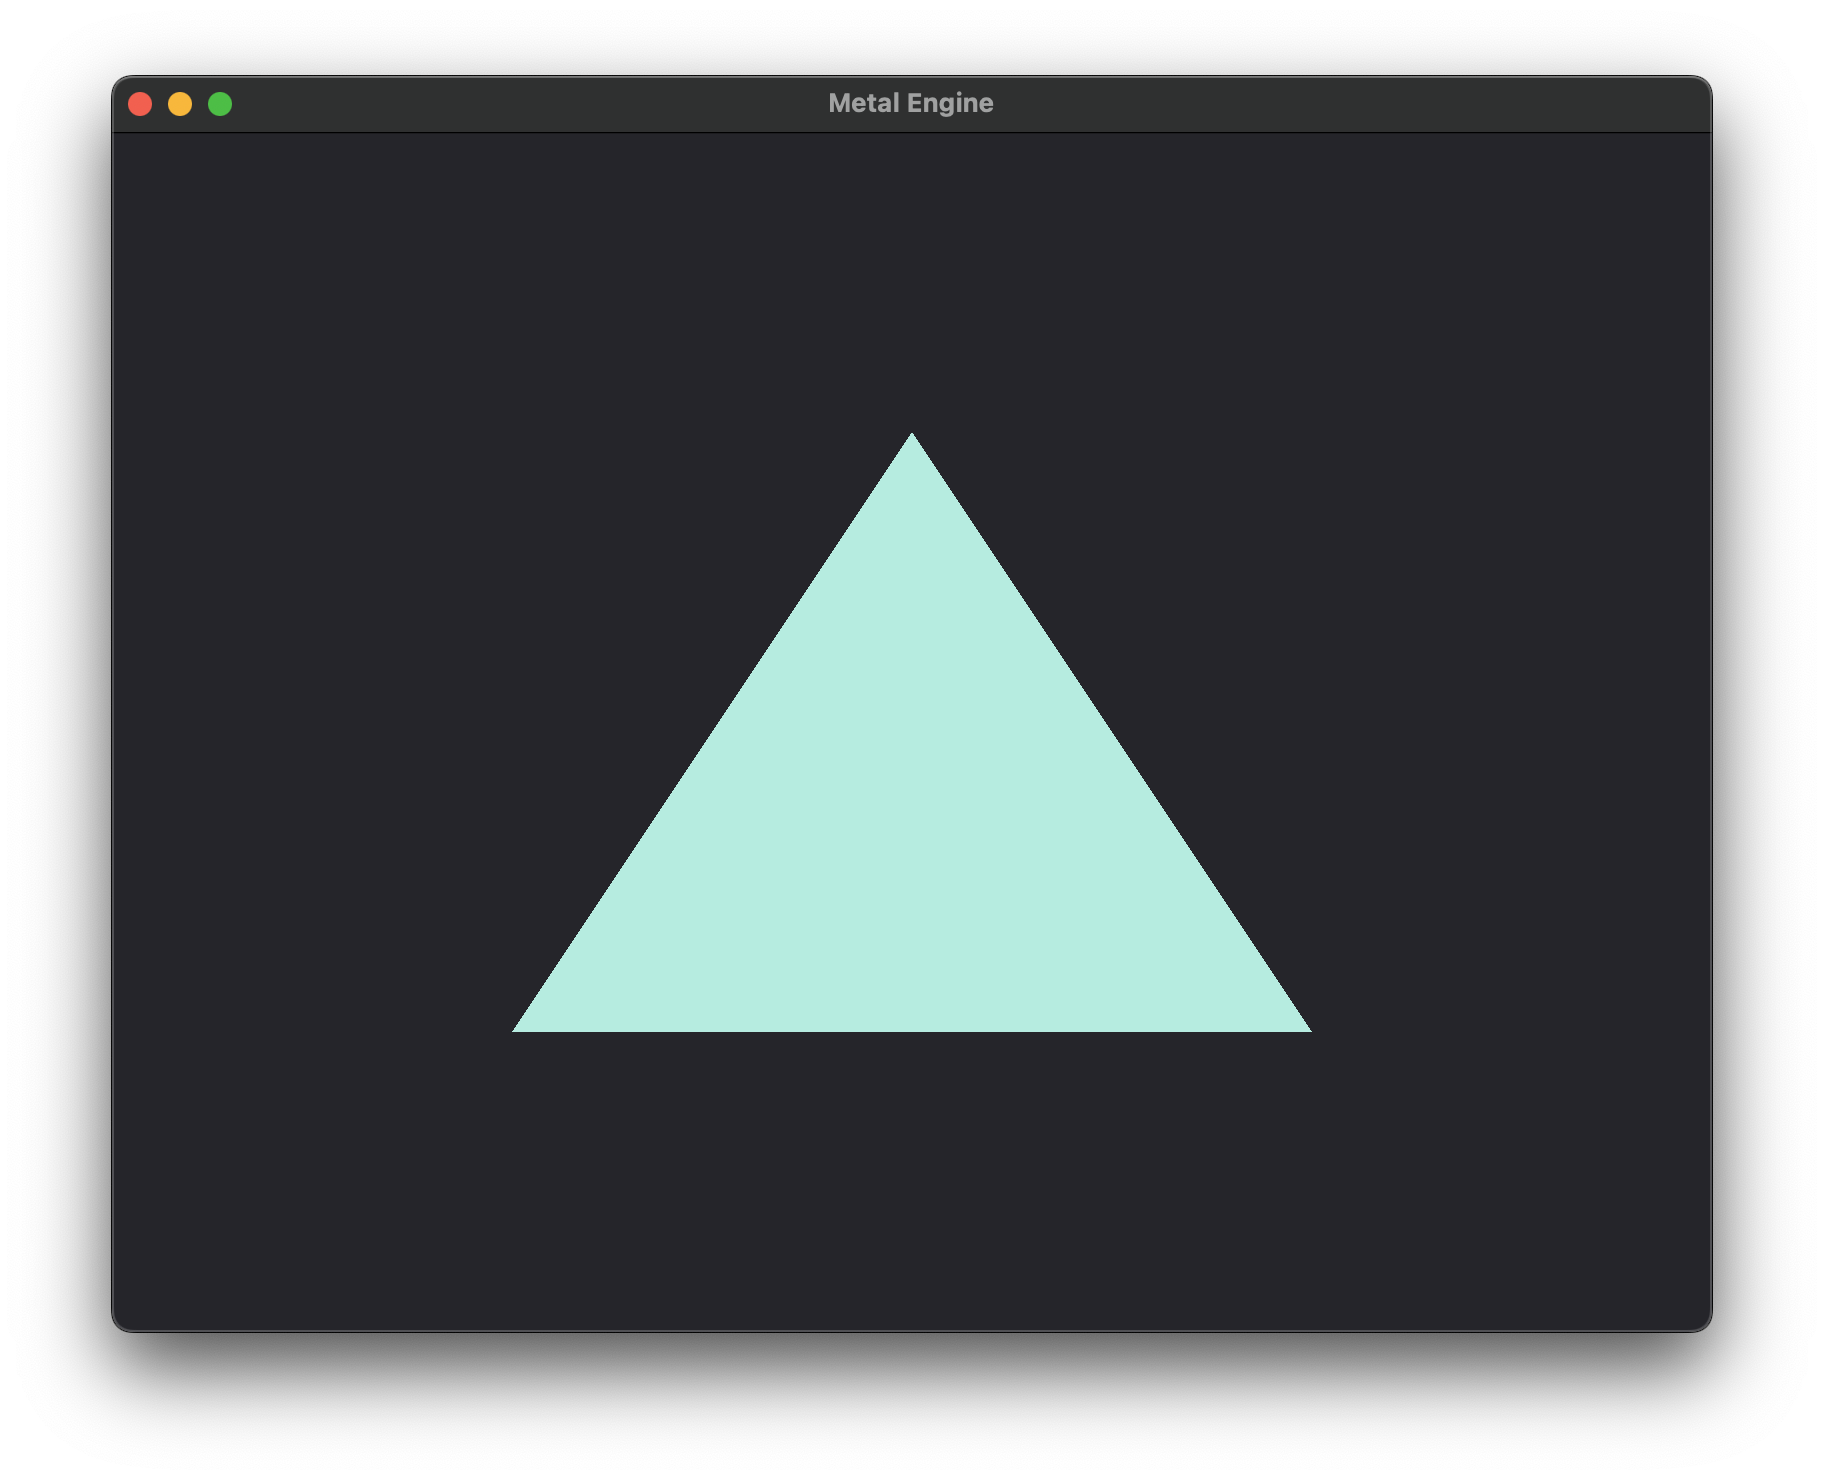Viewport: 1824px width, 1480px height.
Task: Click the yellow traffic light button
Action: (x=180, y=102)
